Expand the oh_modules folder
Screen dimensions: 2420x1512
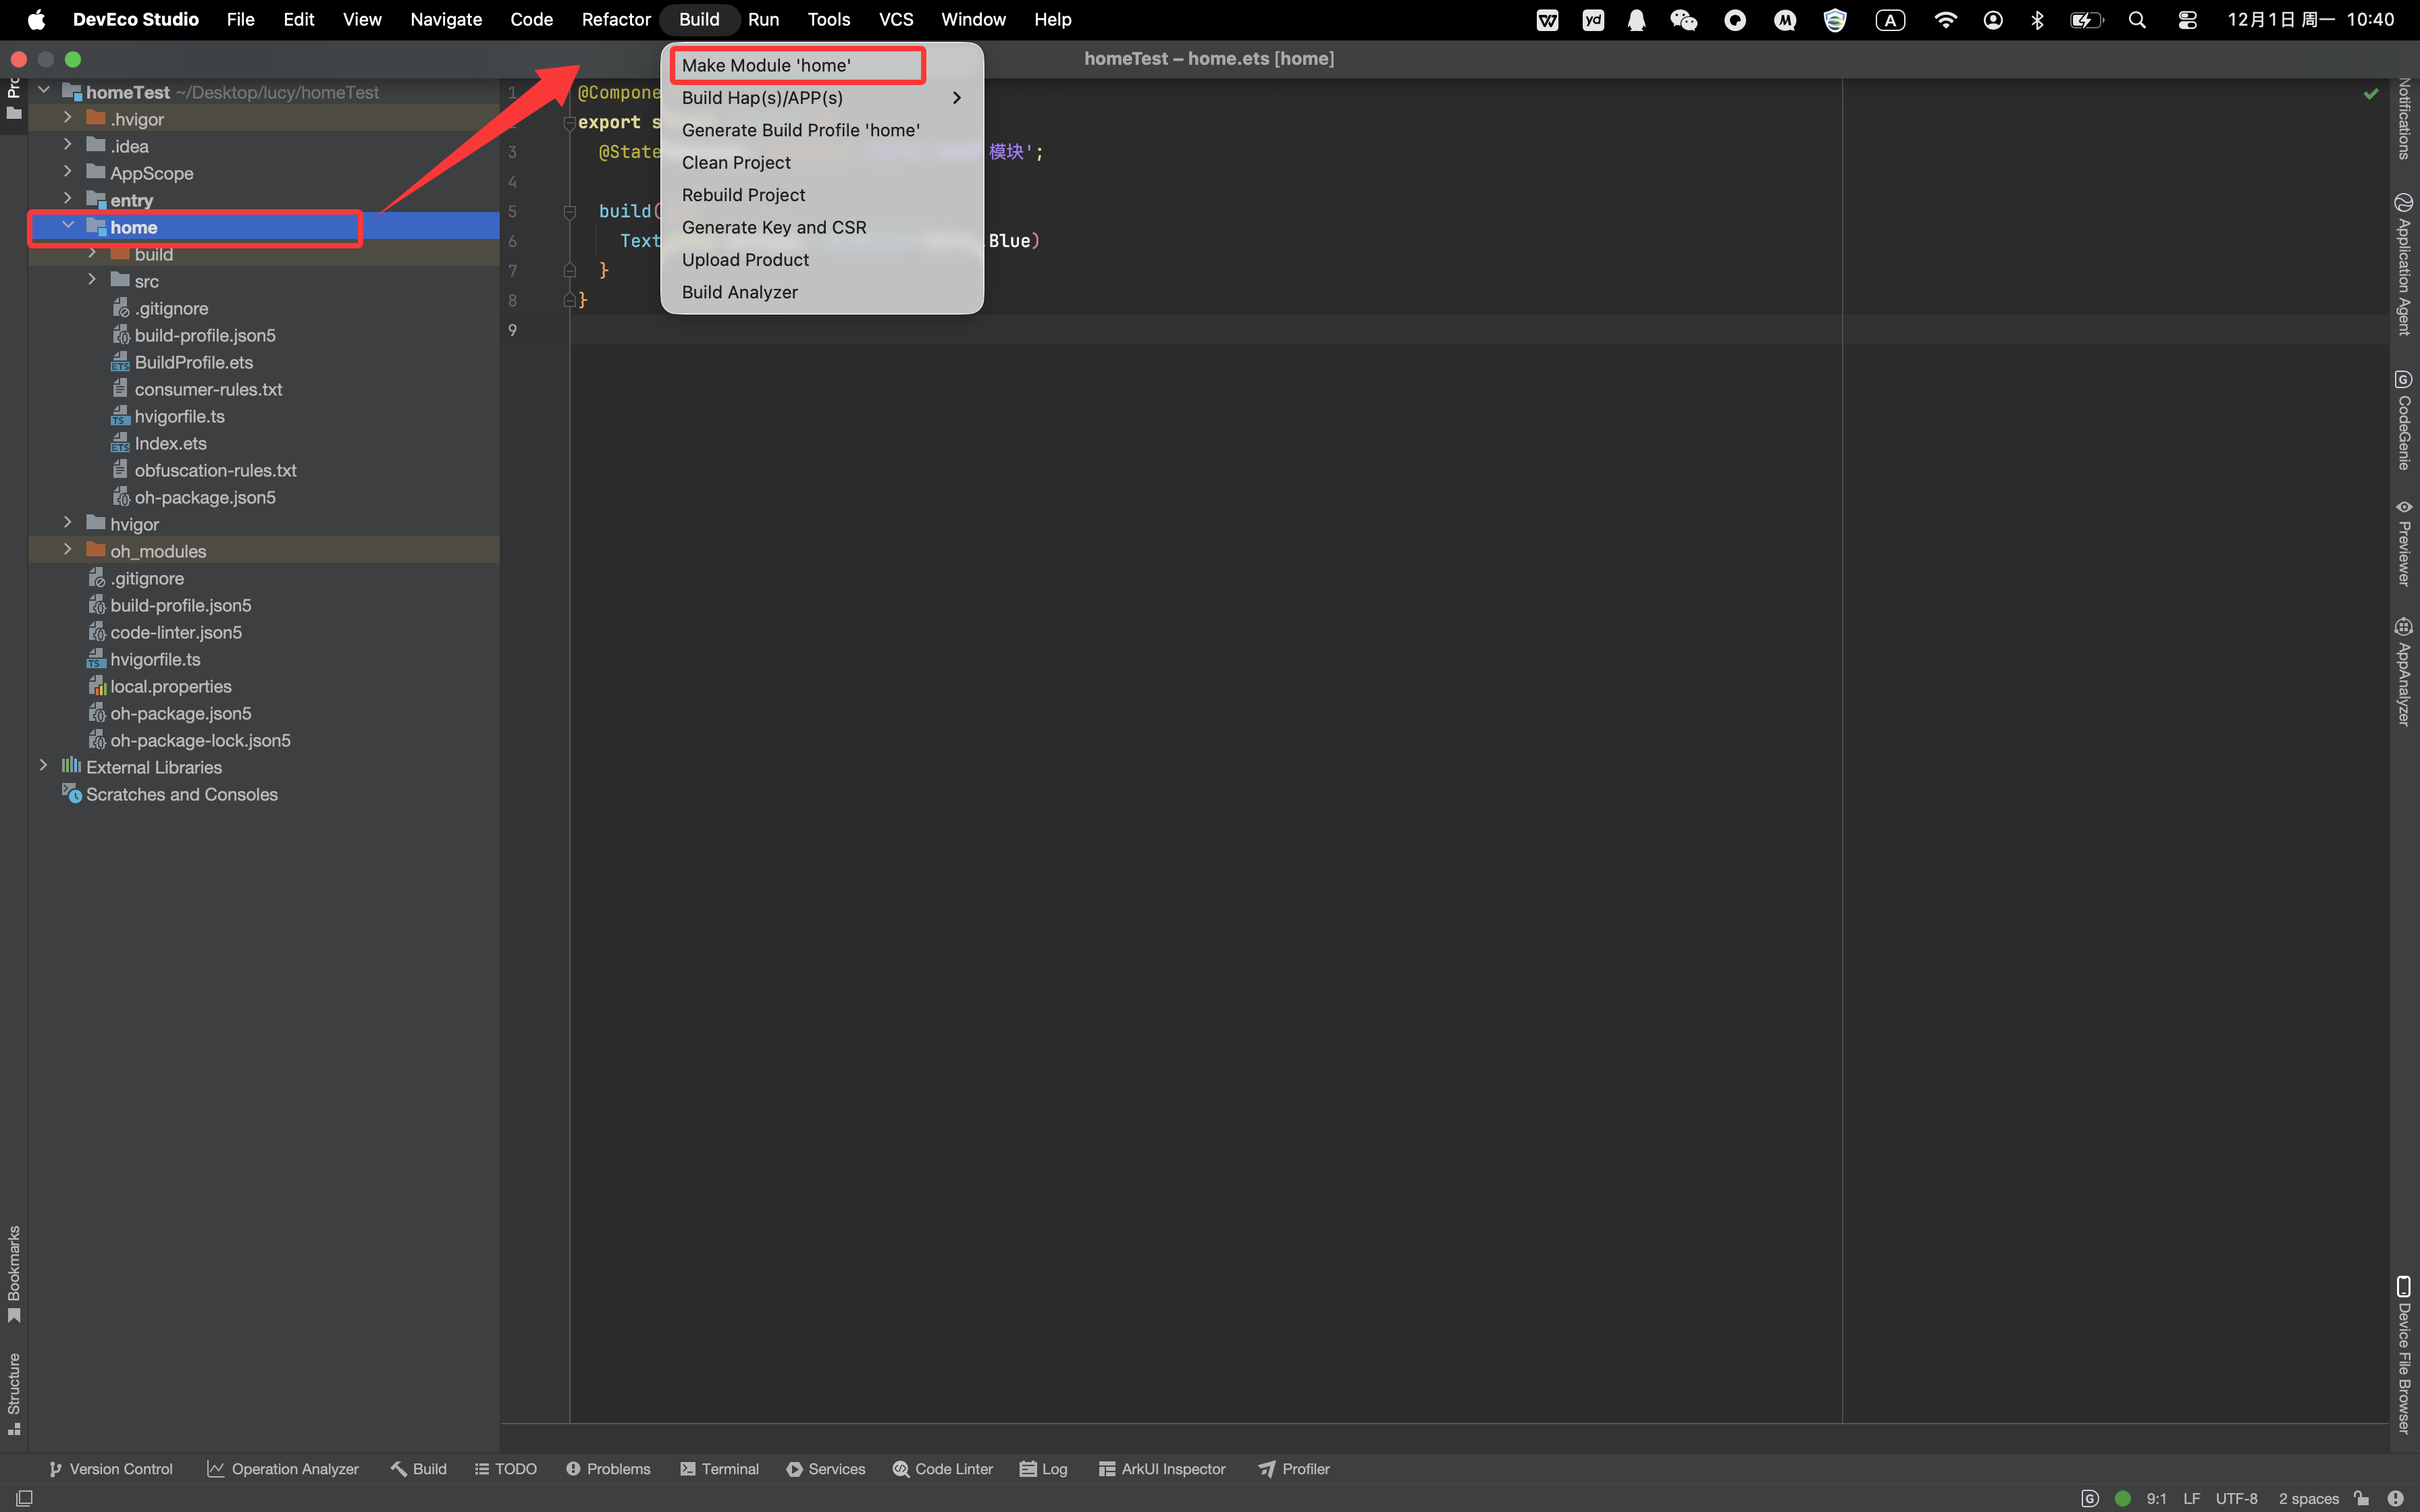point(67,550)
